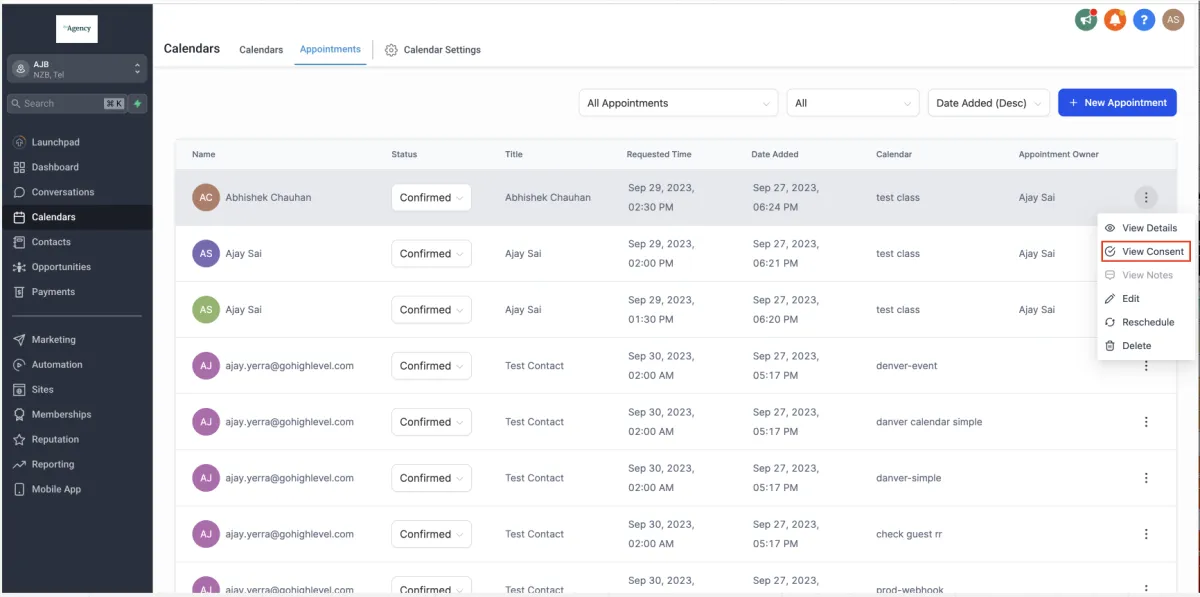
Task: Select Delete from the appointment menu
Action: click(1136, 346)
